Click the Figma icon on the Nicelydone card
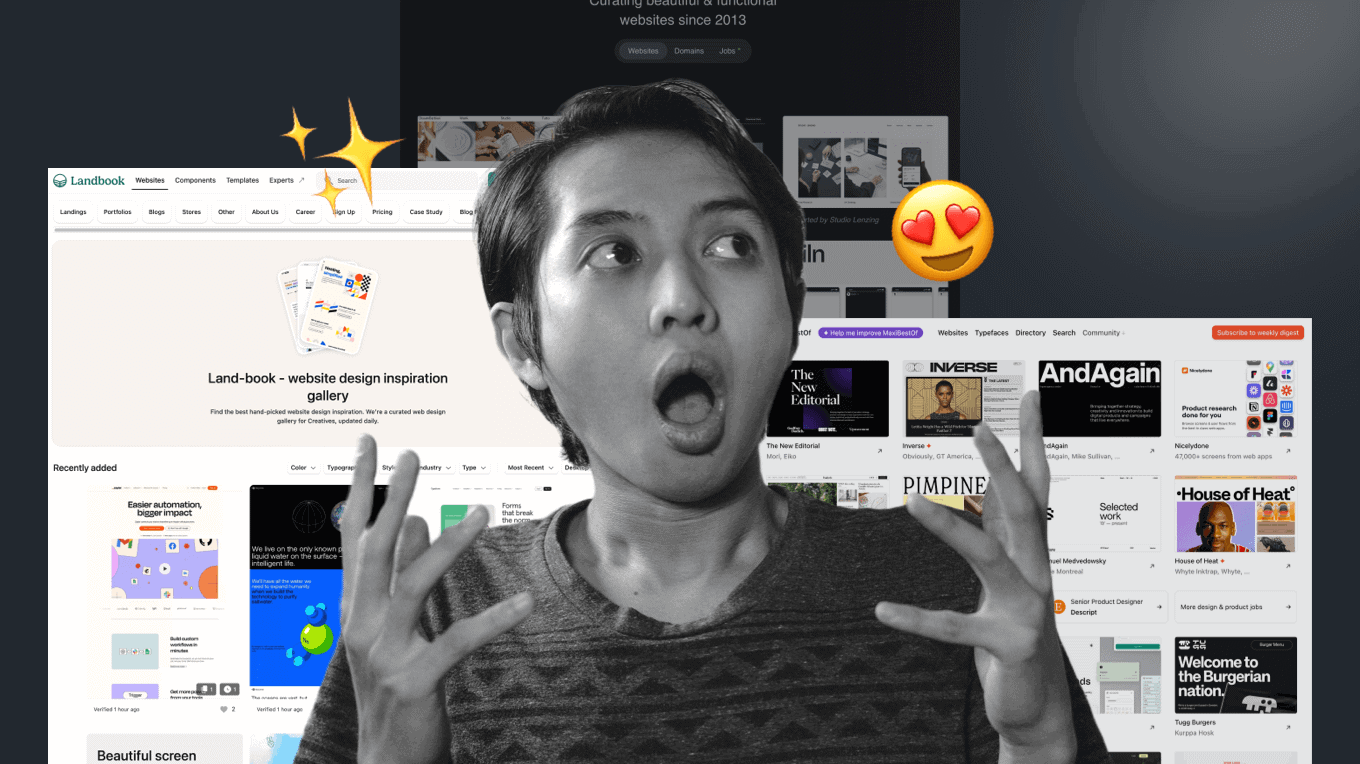 [1270, 416]
